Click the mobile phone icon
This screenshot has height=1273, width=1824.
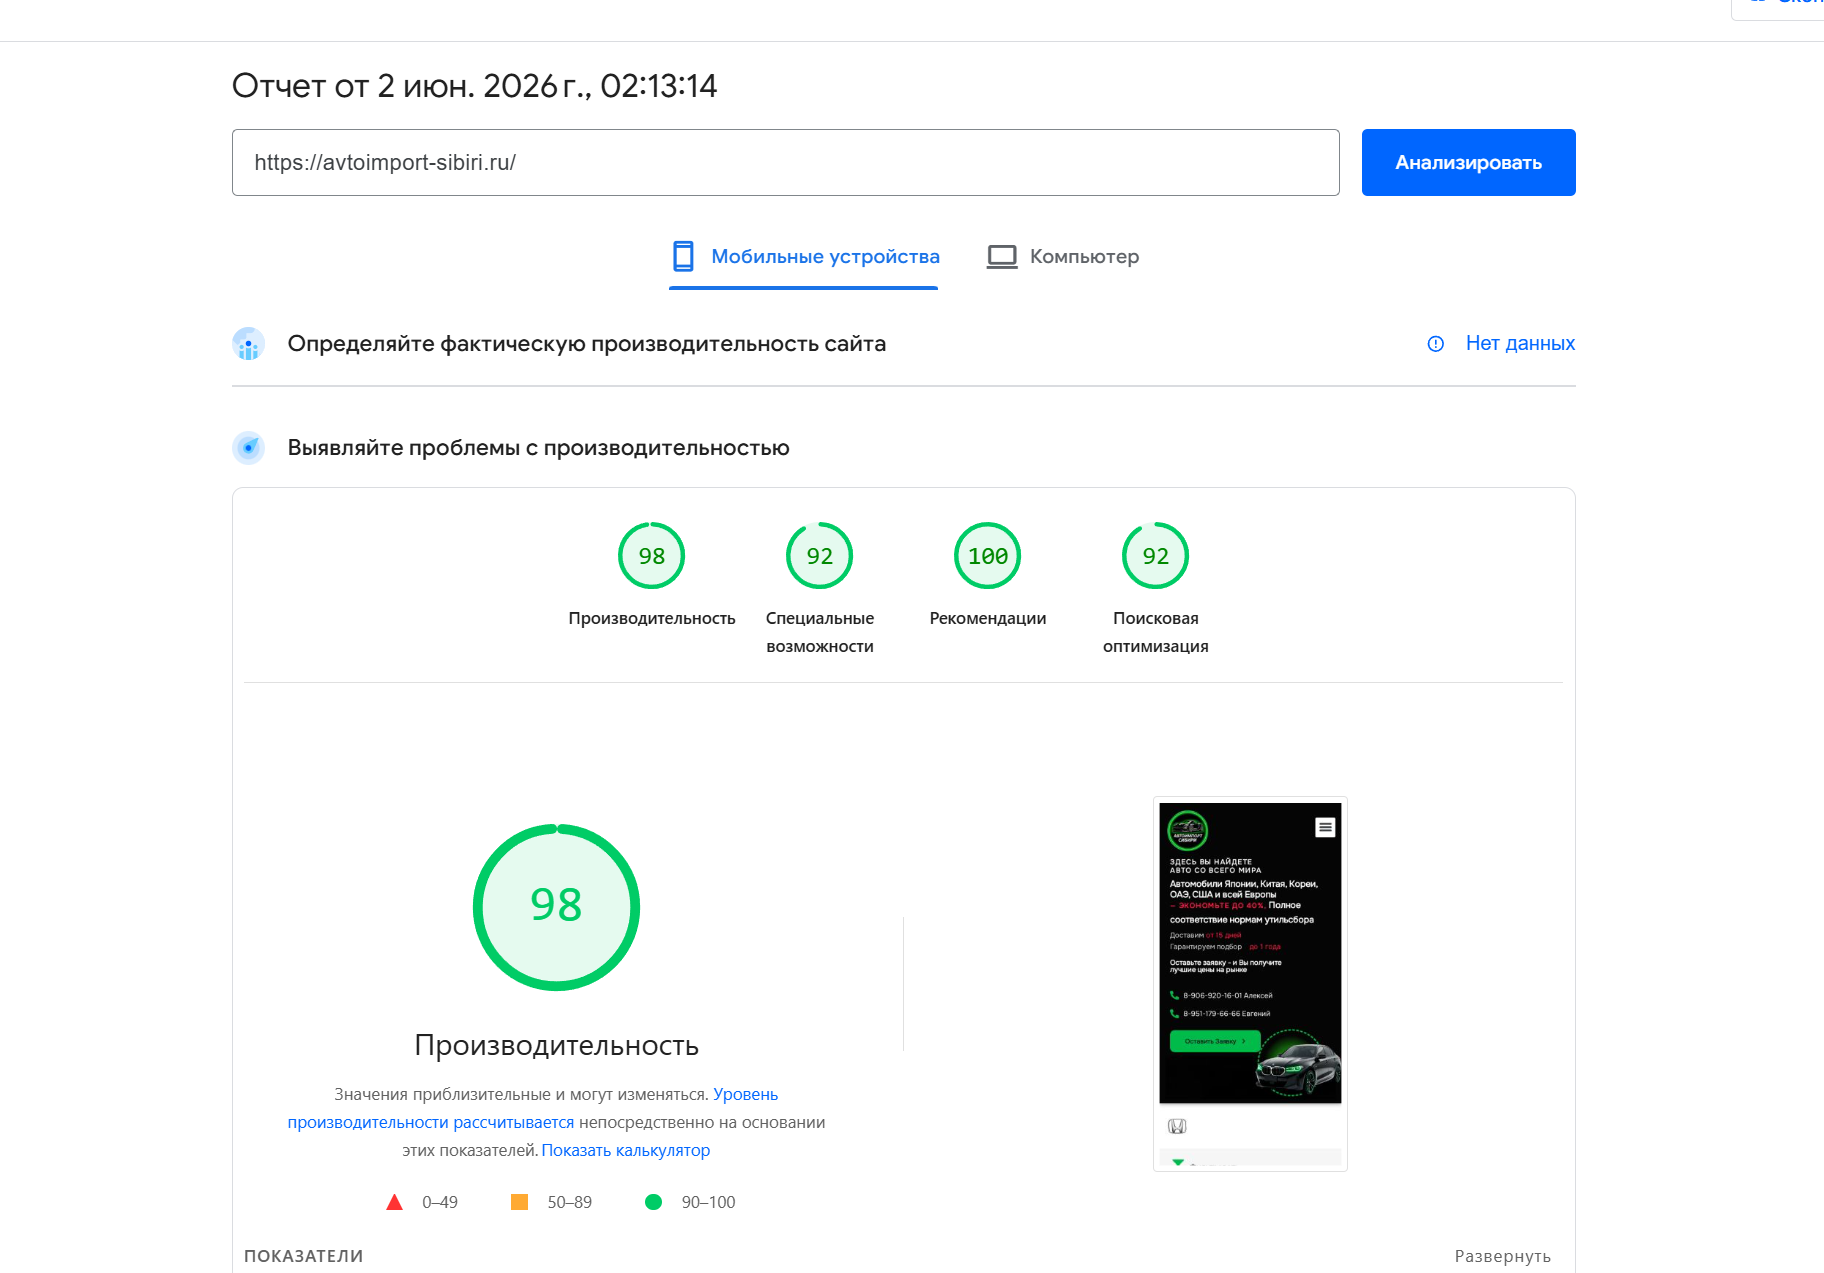click(x=683, y=257)
